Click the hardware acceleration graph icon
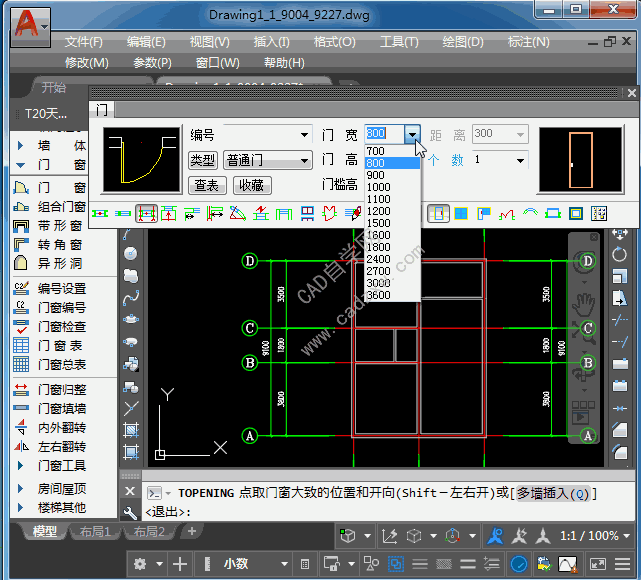 (x=568, y=564)
